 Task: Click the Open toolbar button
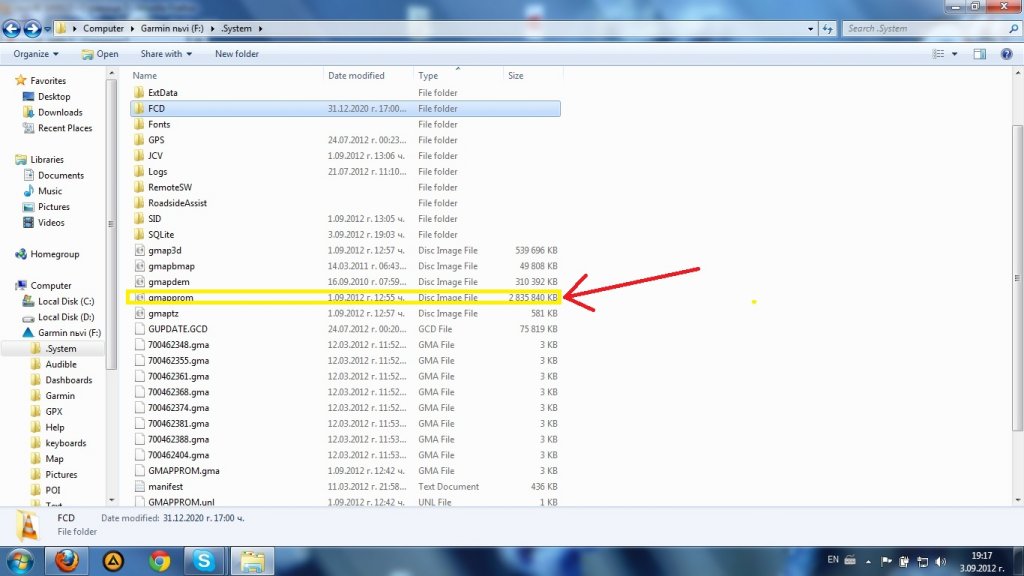tap(101, 54)
